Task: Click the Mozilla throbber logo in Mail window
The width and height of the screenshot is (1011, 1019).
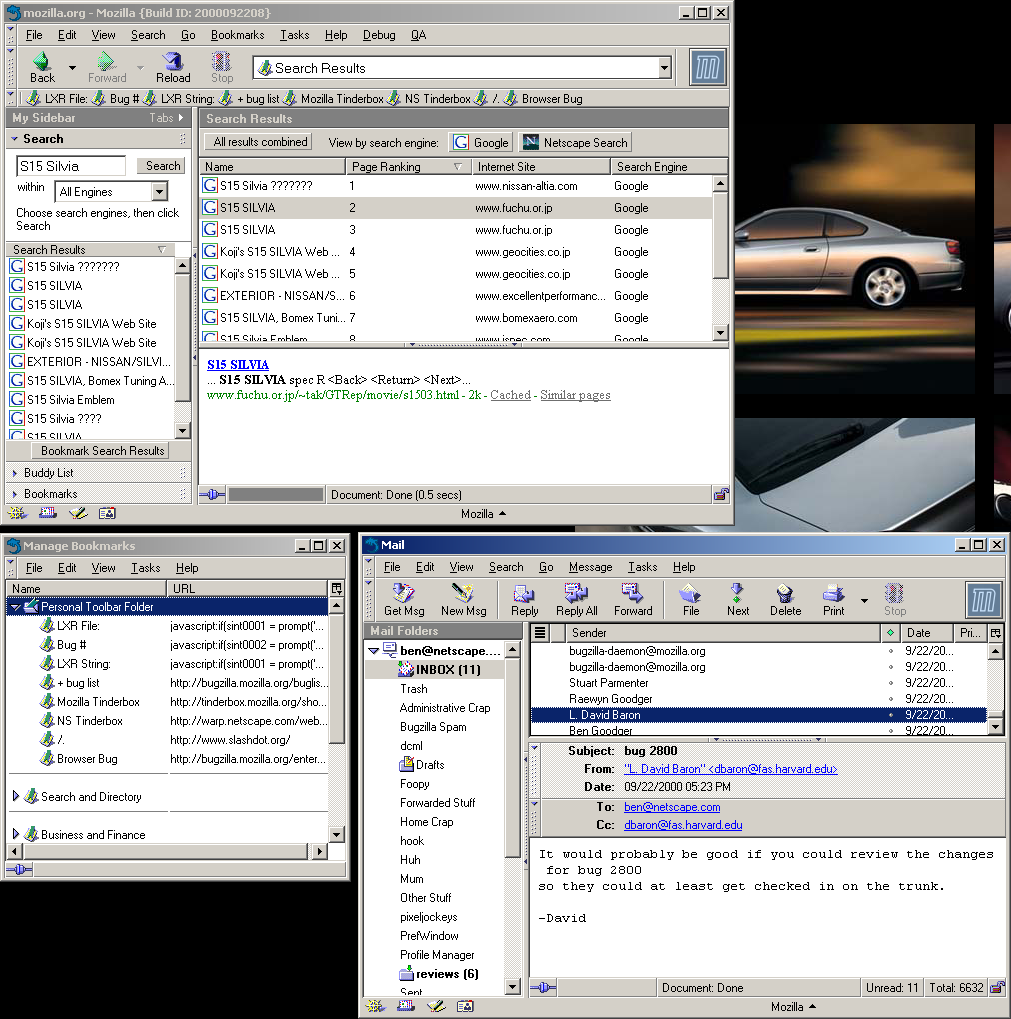Action: [x=983, y=600]
